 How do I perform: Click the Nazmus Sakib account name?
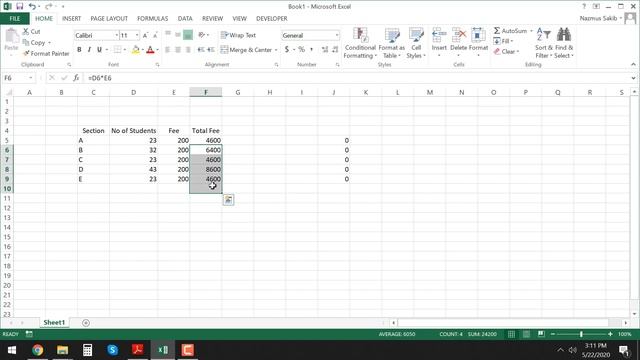tap(598, 18)
